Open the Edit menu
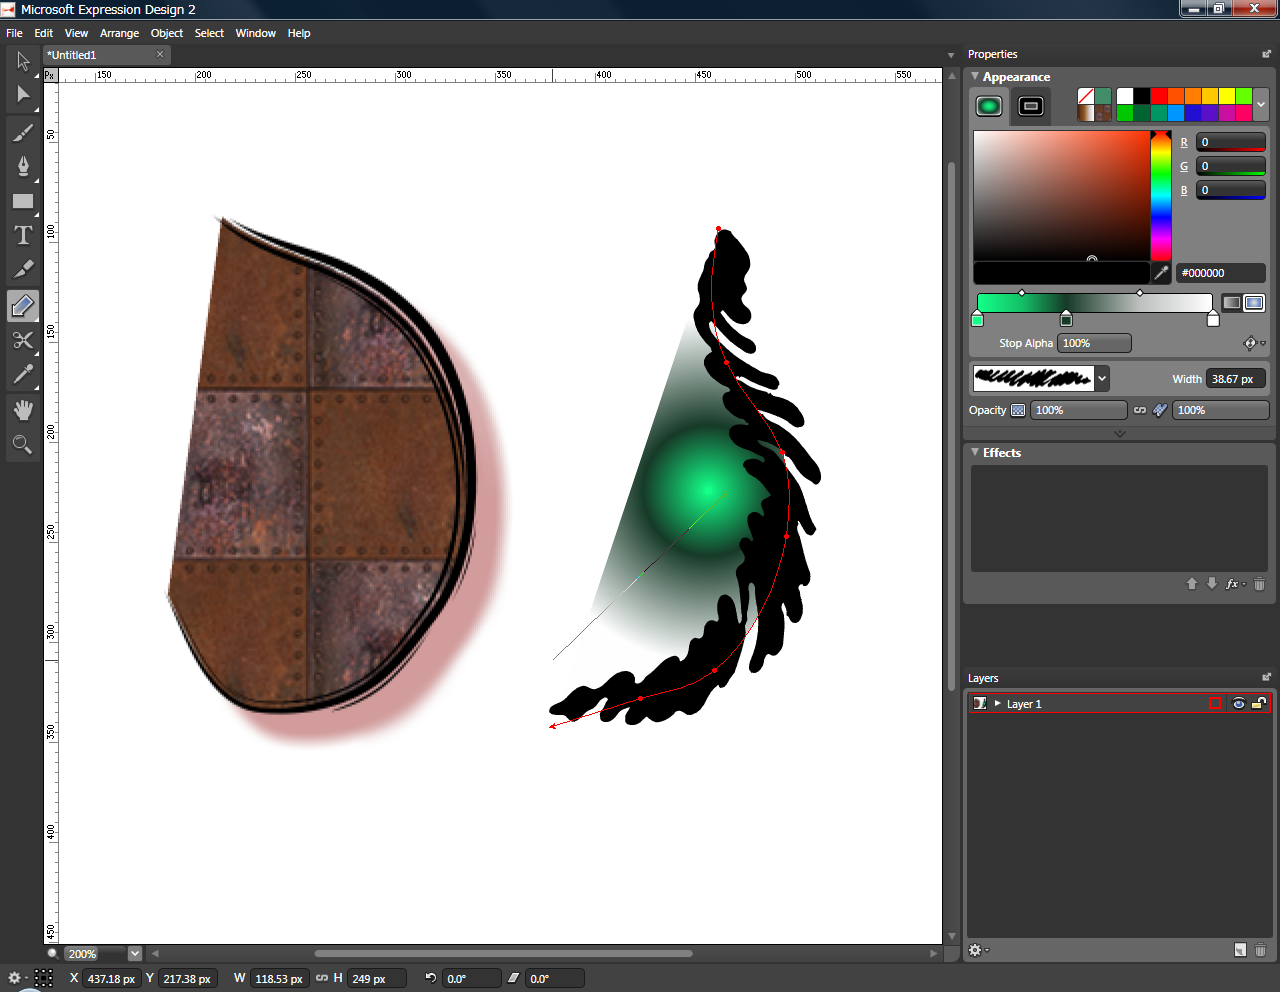 [44, 33]
